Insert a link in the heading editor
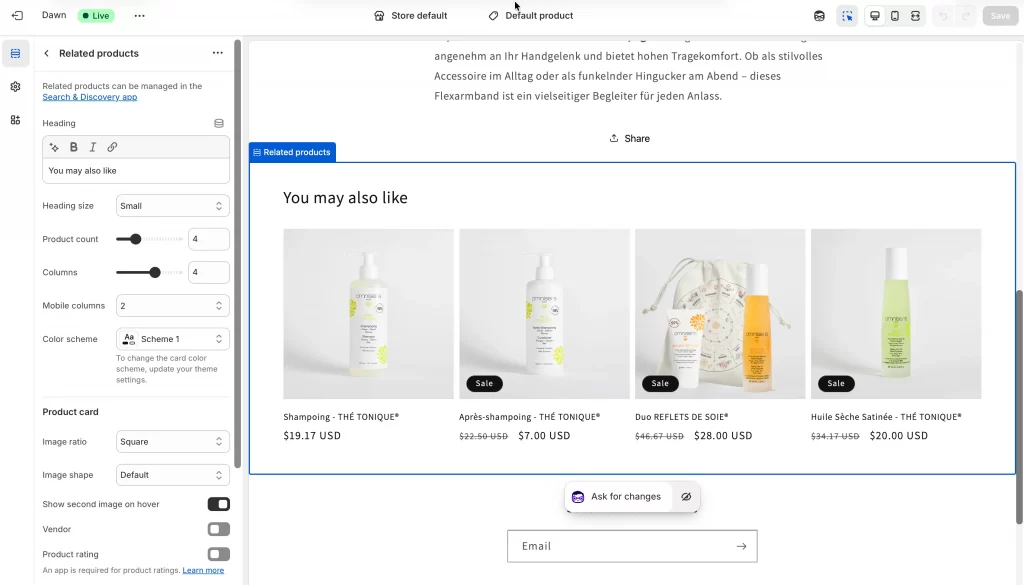Screen dimensions: 1024x585 [x=112, y=146]
